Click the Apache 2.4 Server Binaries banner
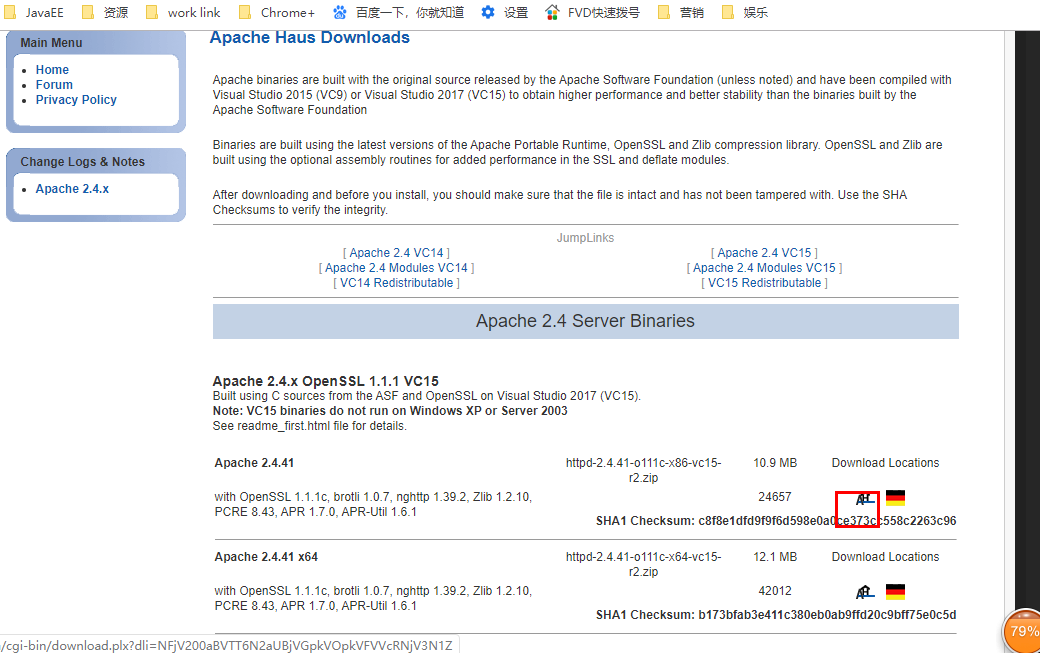Viewport: 1040px width, 653px height. point(586,322)
